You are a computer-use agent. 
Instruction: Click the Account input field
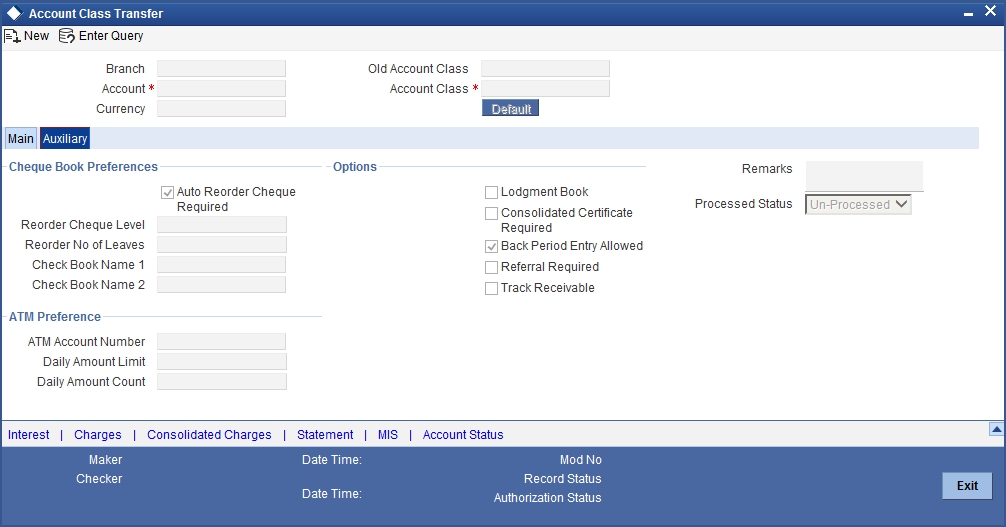221,89
